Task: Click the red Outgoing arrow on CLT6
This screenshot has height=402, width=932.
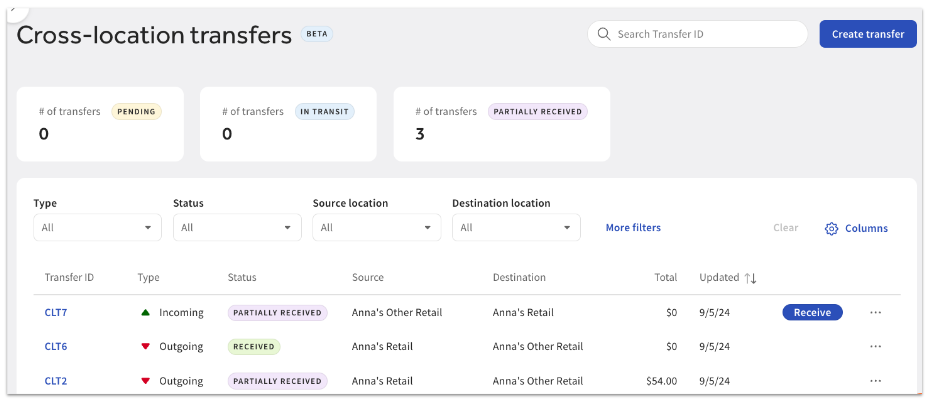Action: point(146,347)
